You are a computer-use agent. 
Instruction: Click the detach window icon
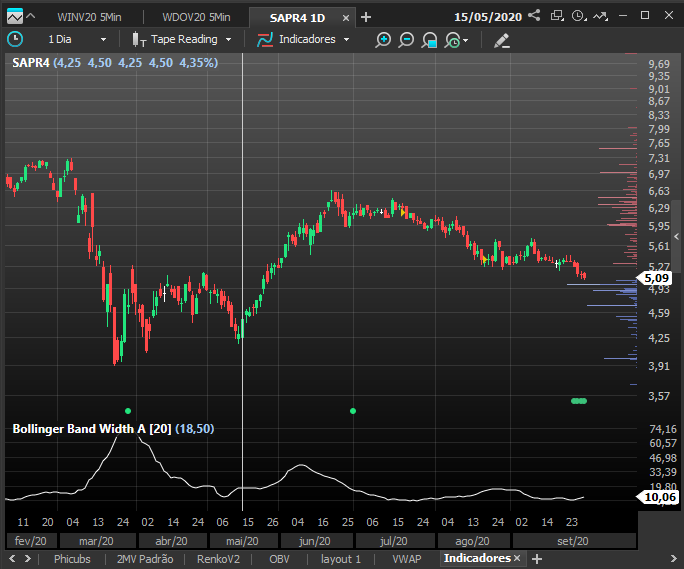[557, 16]
